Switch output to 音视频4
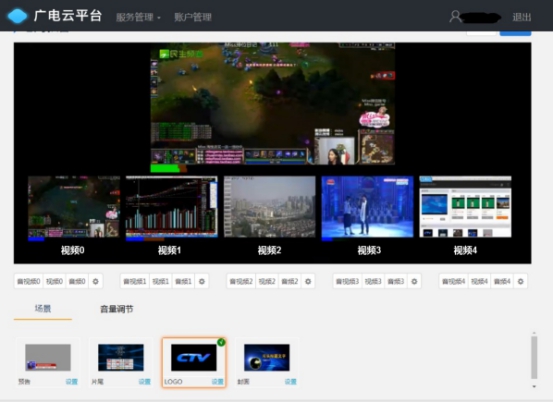Viewport: 553px width, 403px height. 454,281
